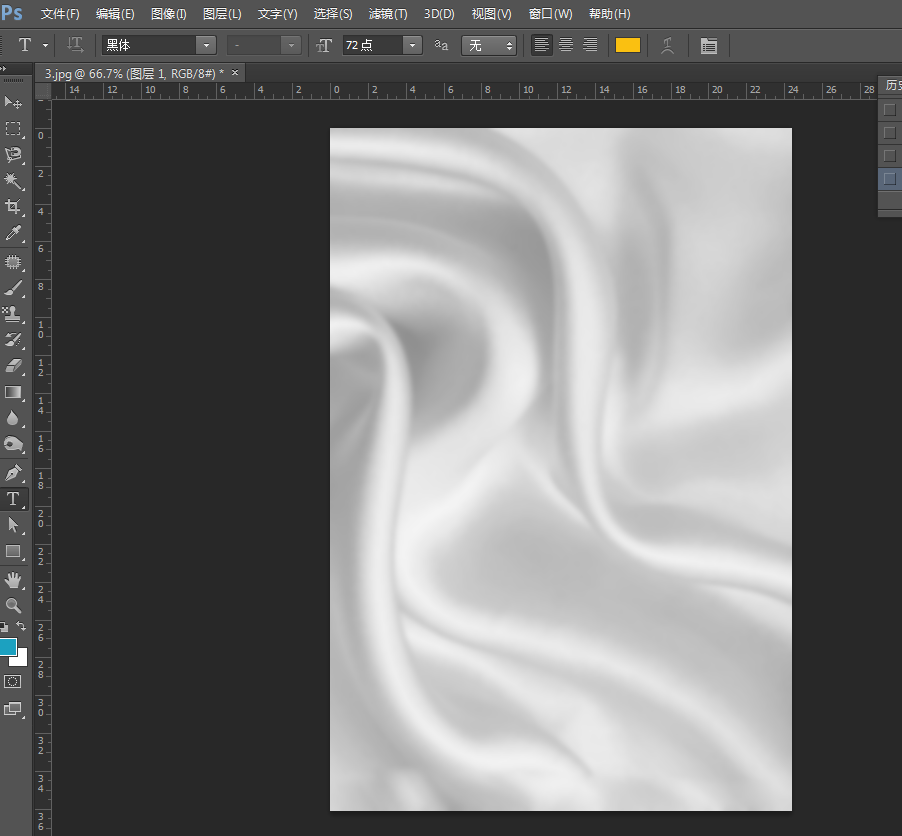
Task: Open the 文字(Y) menu
Action: click(277, 14)
